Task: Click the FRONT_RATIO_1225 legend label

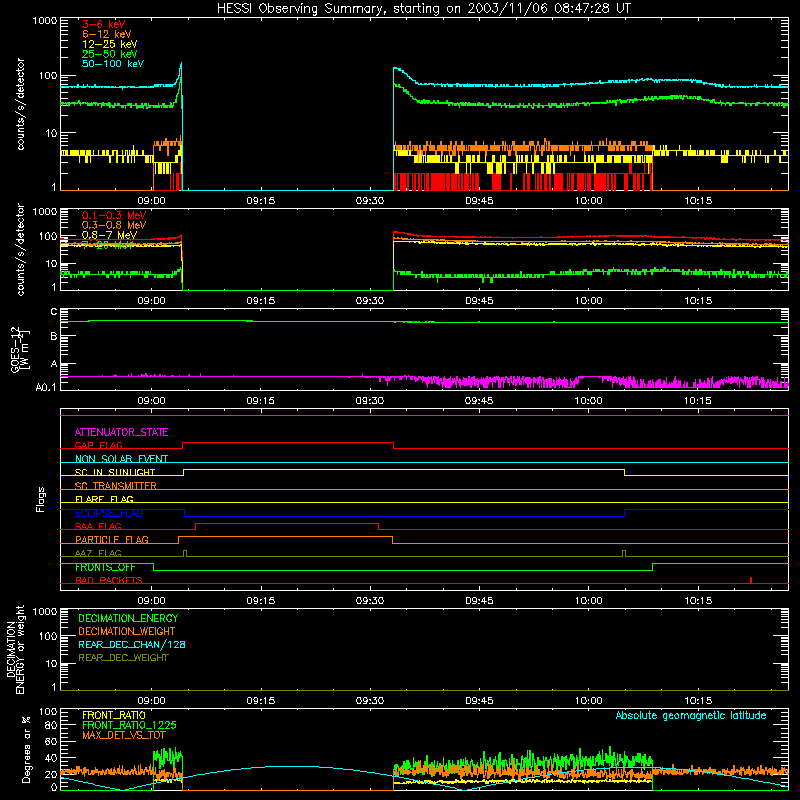Action: 129,725
